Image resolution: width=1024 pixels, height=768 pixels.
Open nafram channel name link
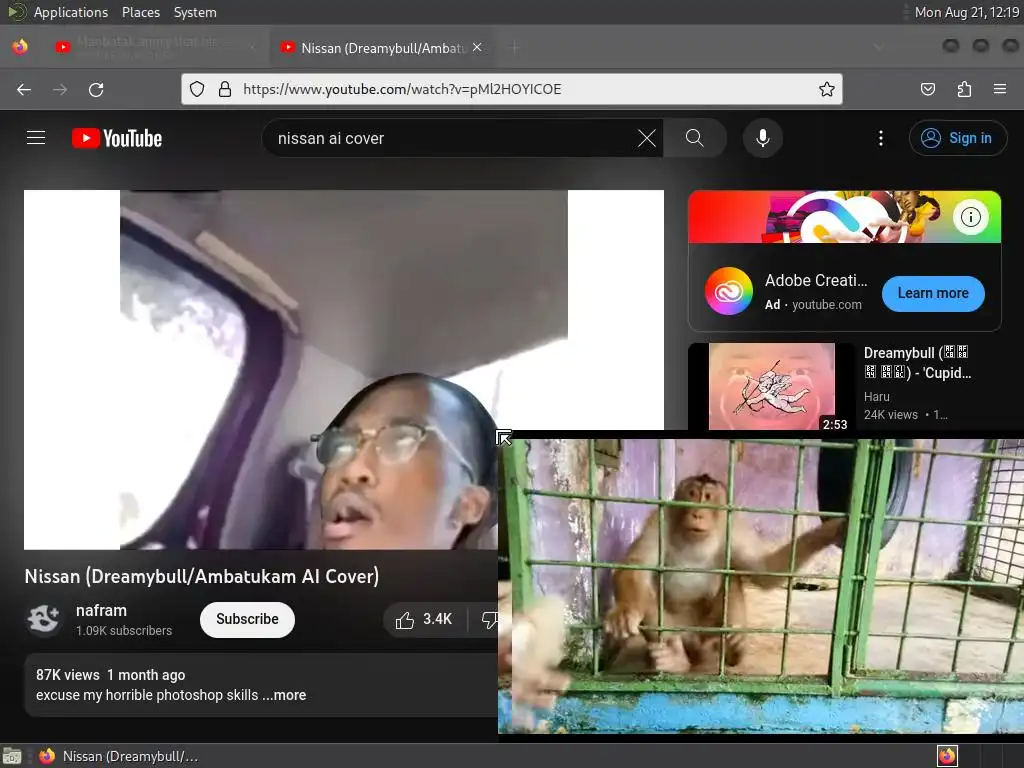pos(101,611)
